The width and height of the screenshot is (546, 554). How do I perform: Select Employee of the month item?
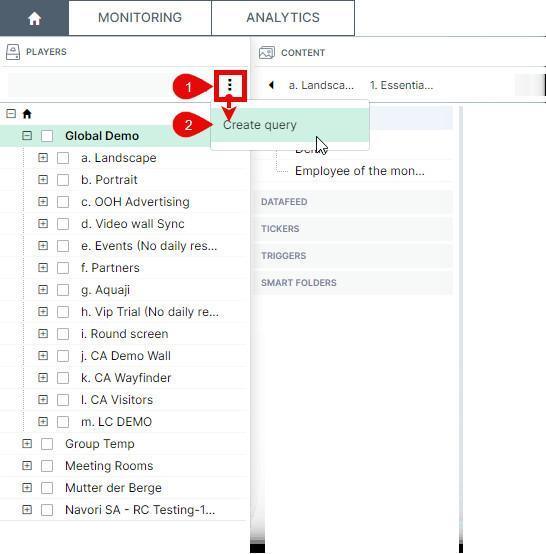[360, 171]
